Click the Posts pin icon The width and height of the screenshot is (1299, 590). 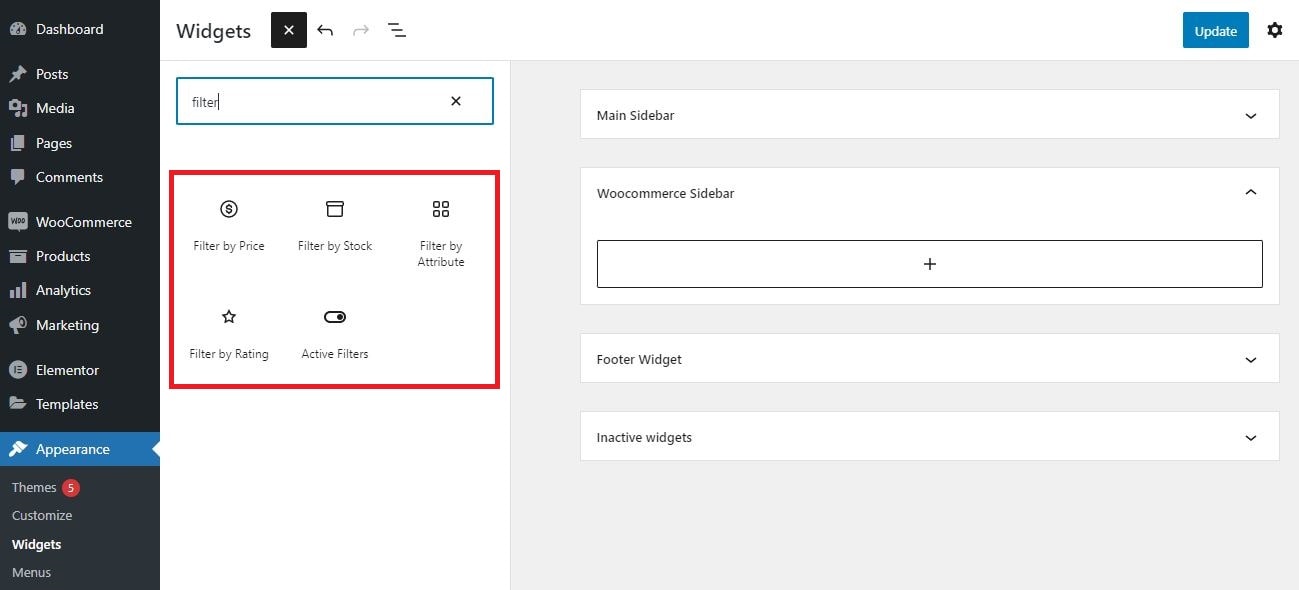pos(18,74)
